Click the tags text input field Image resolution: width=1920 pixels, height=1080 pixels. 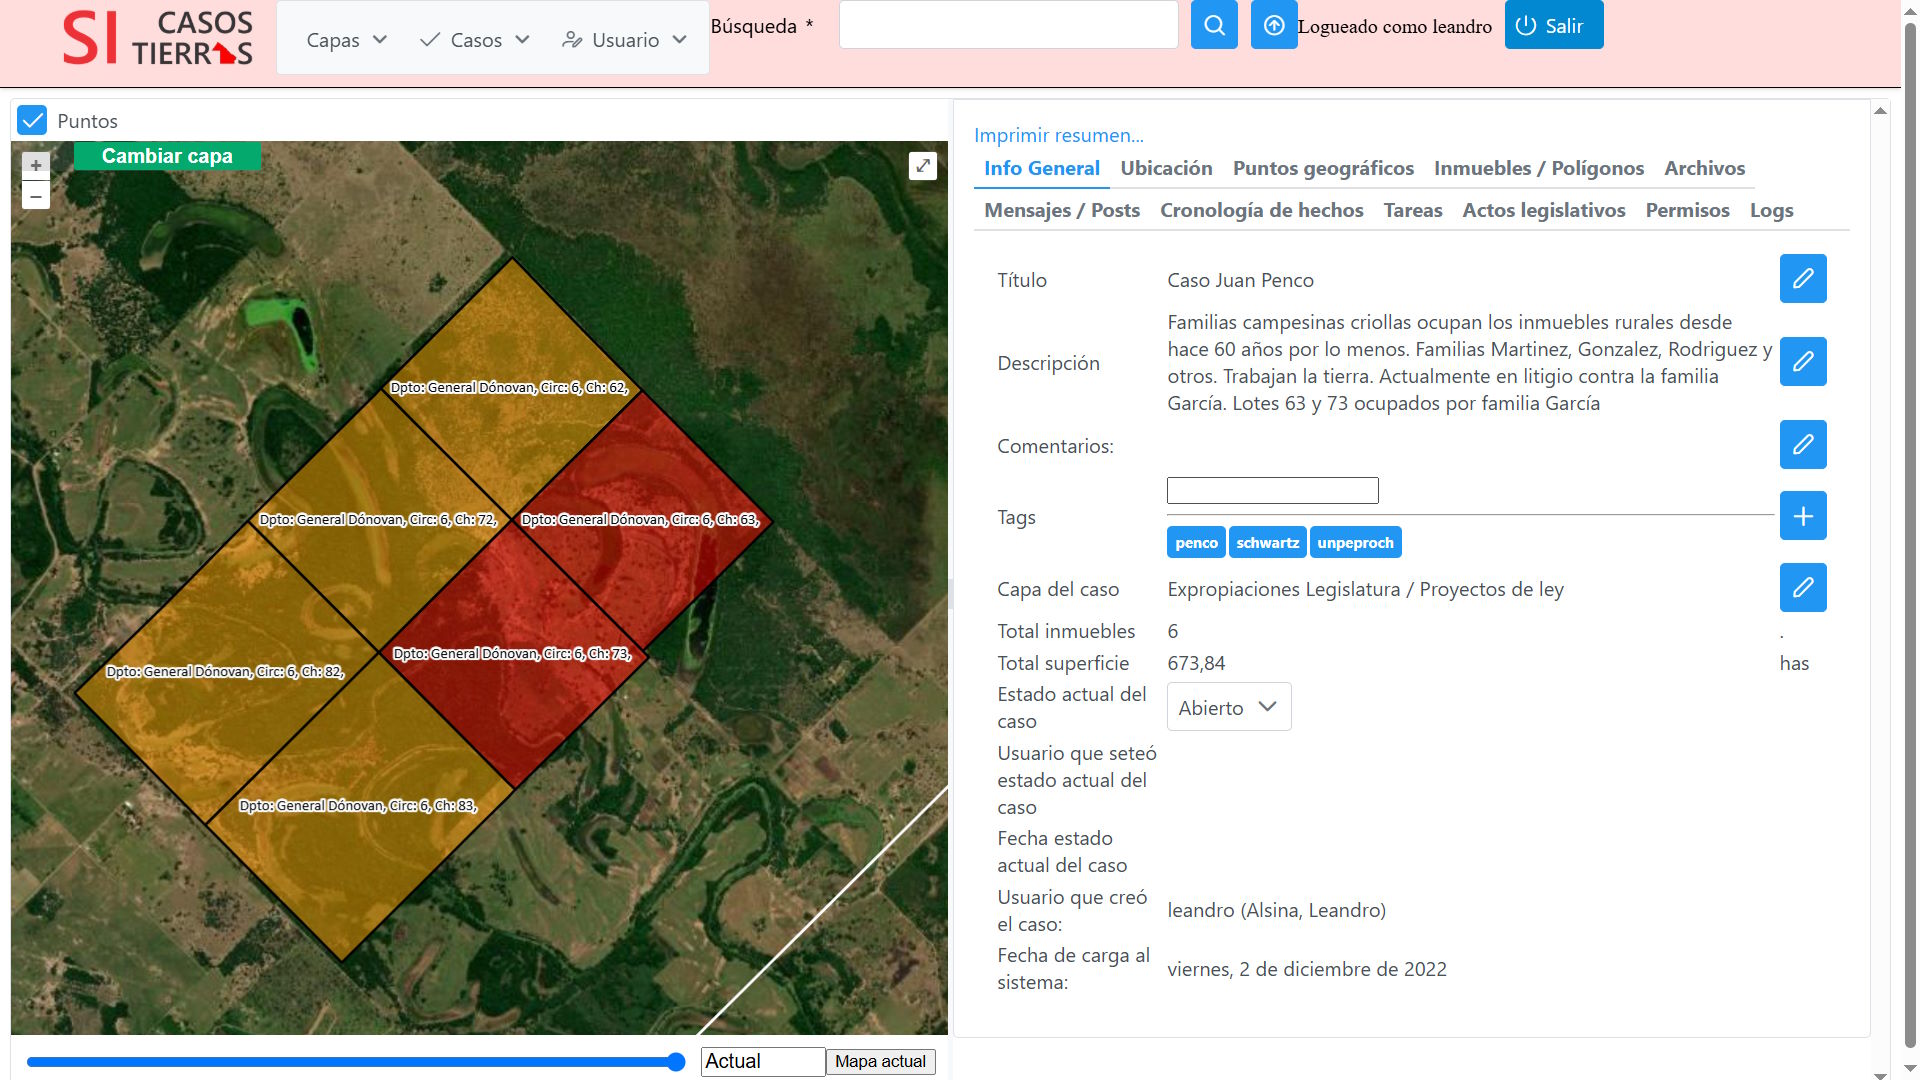(1272, 491)
